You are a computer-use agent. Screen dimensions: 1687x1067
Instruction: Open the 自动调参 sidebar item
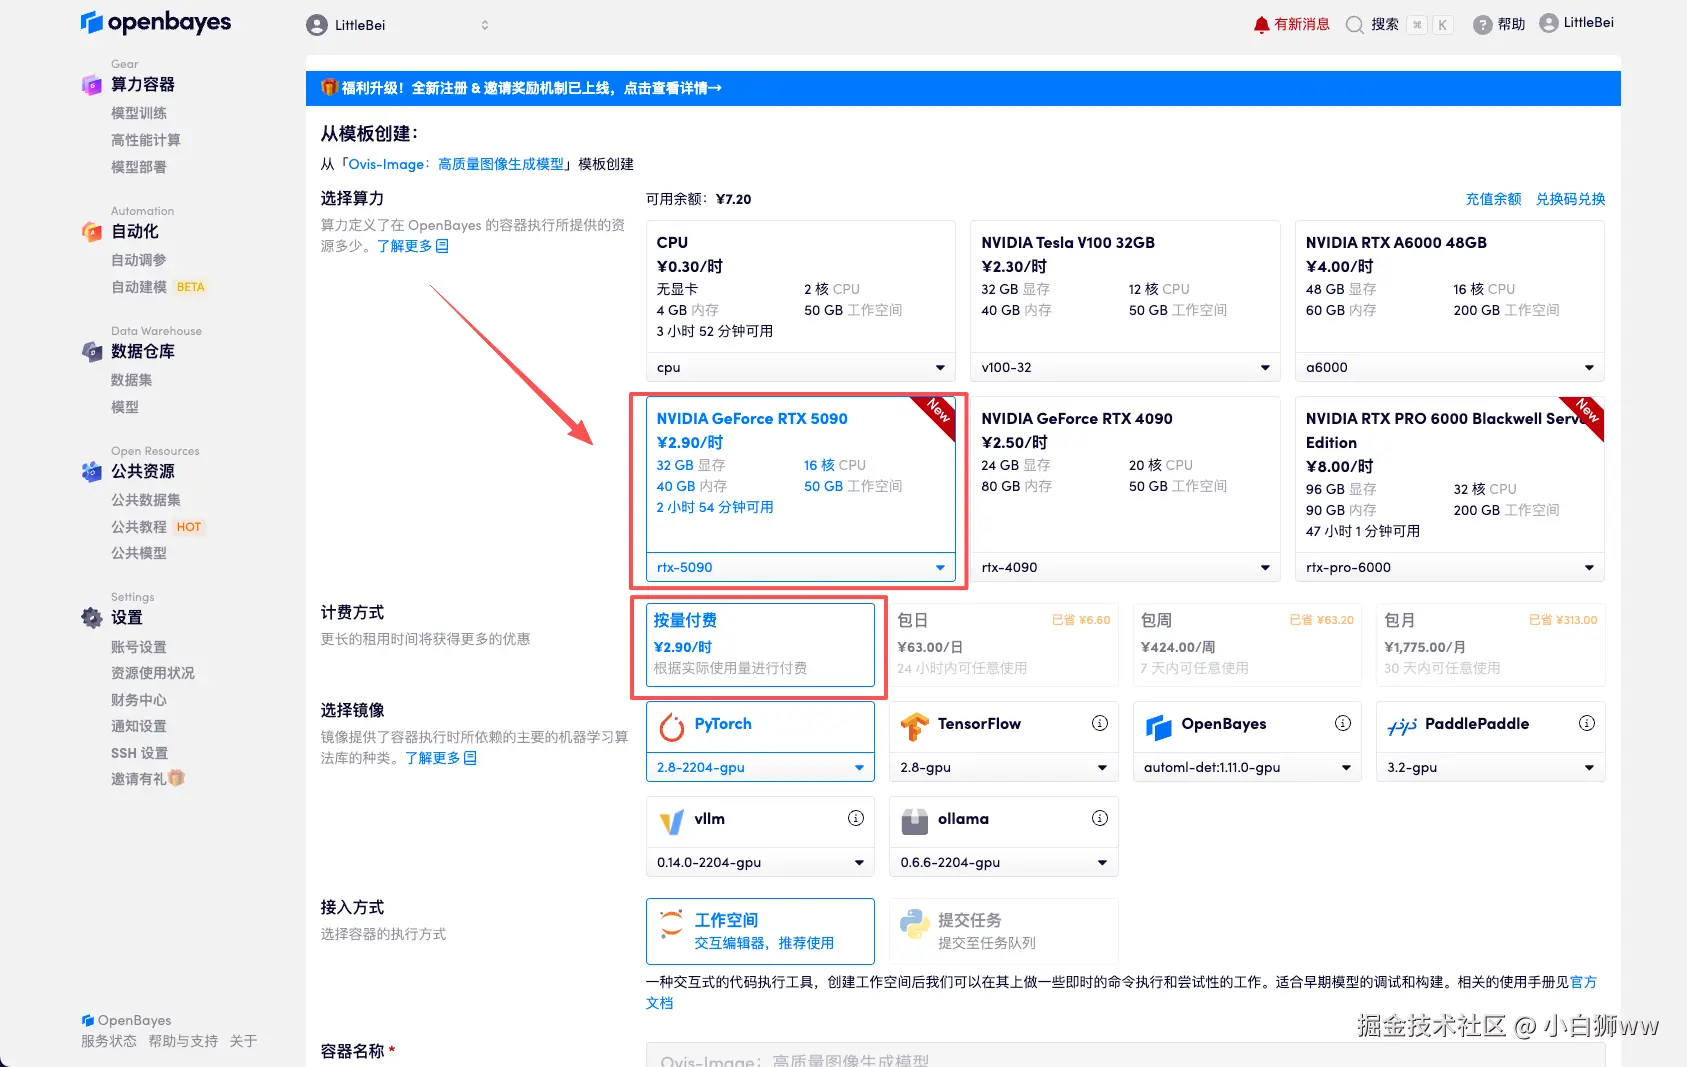(139, 260)
